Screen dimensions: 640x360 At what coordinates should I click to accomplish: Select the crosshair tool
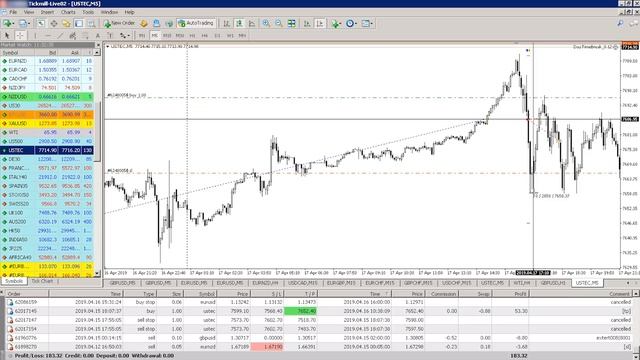[20, 36]
